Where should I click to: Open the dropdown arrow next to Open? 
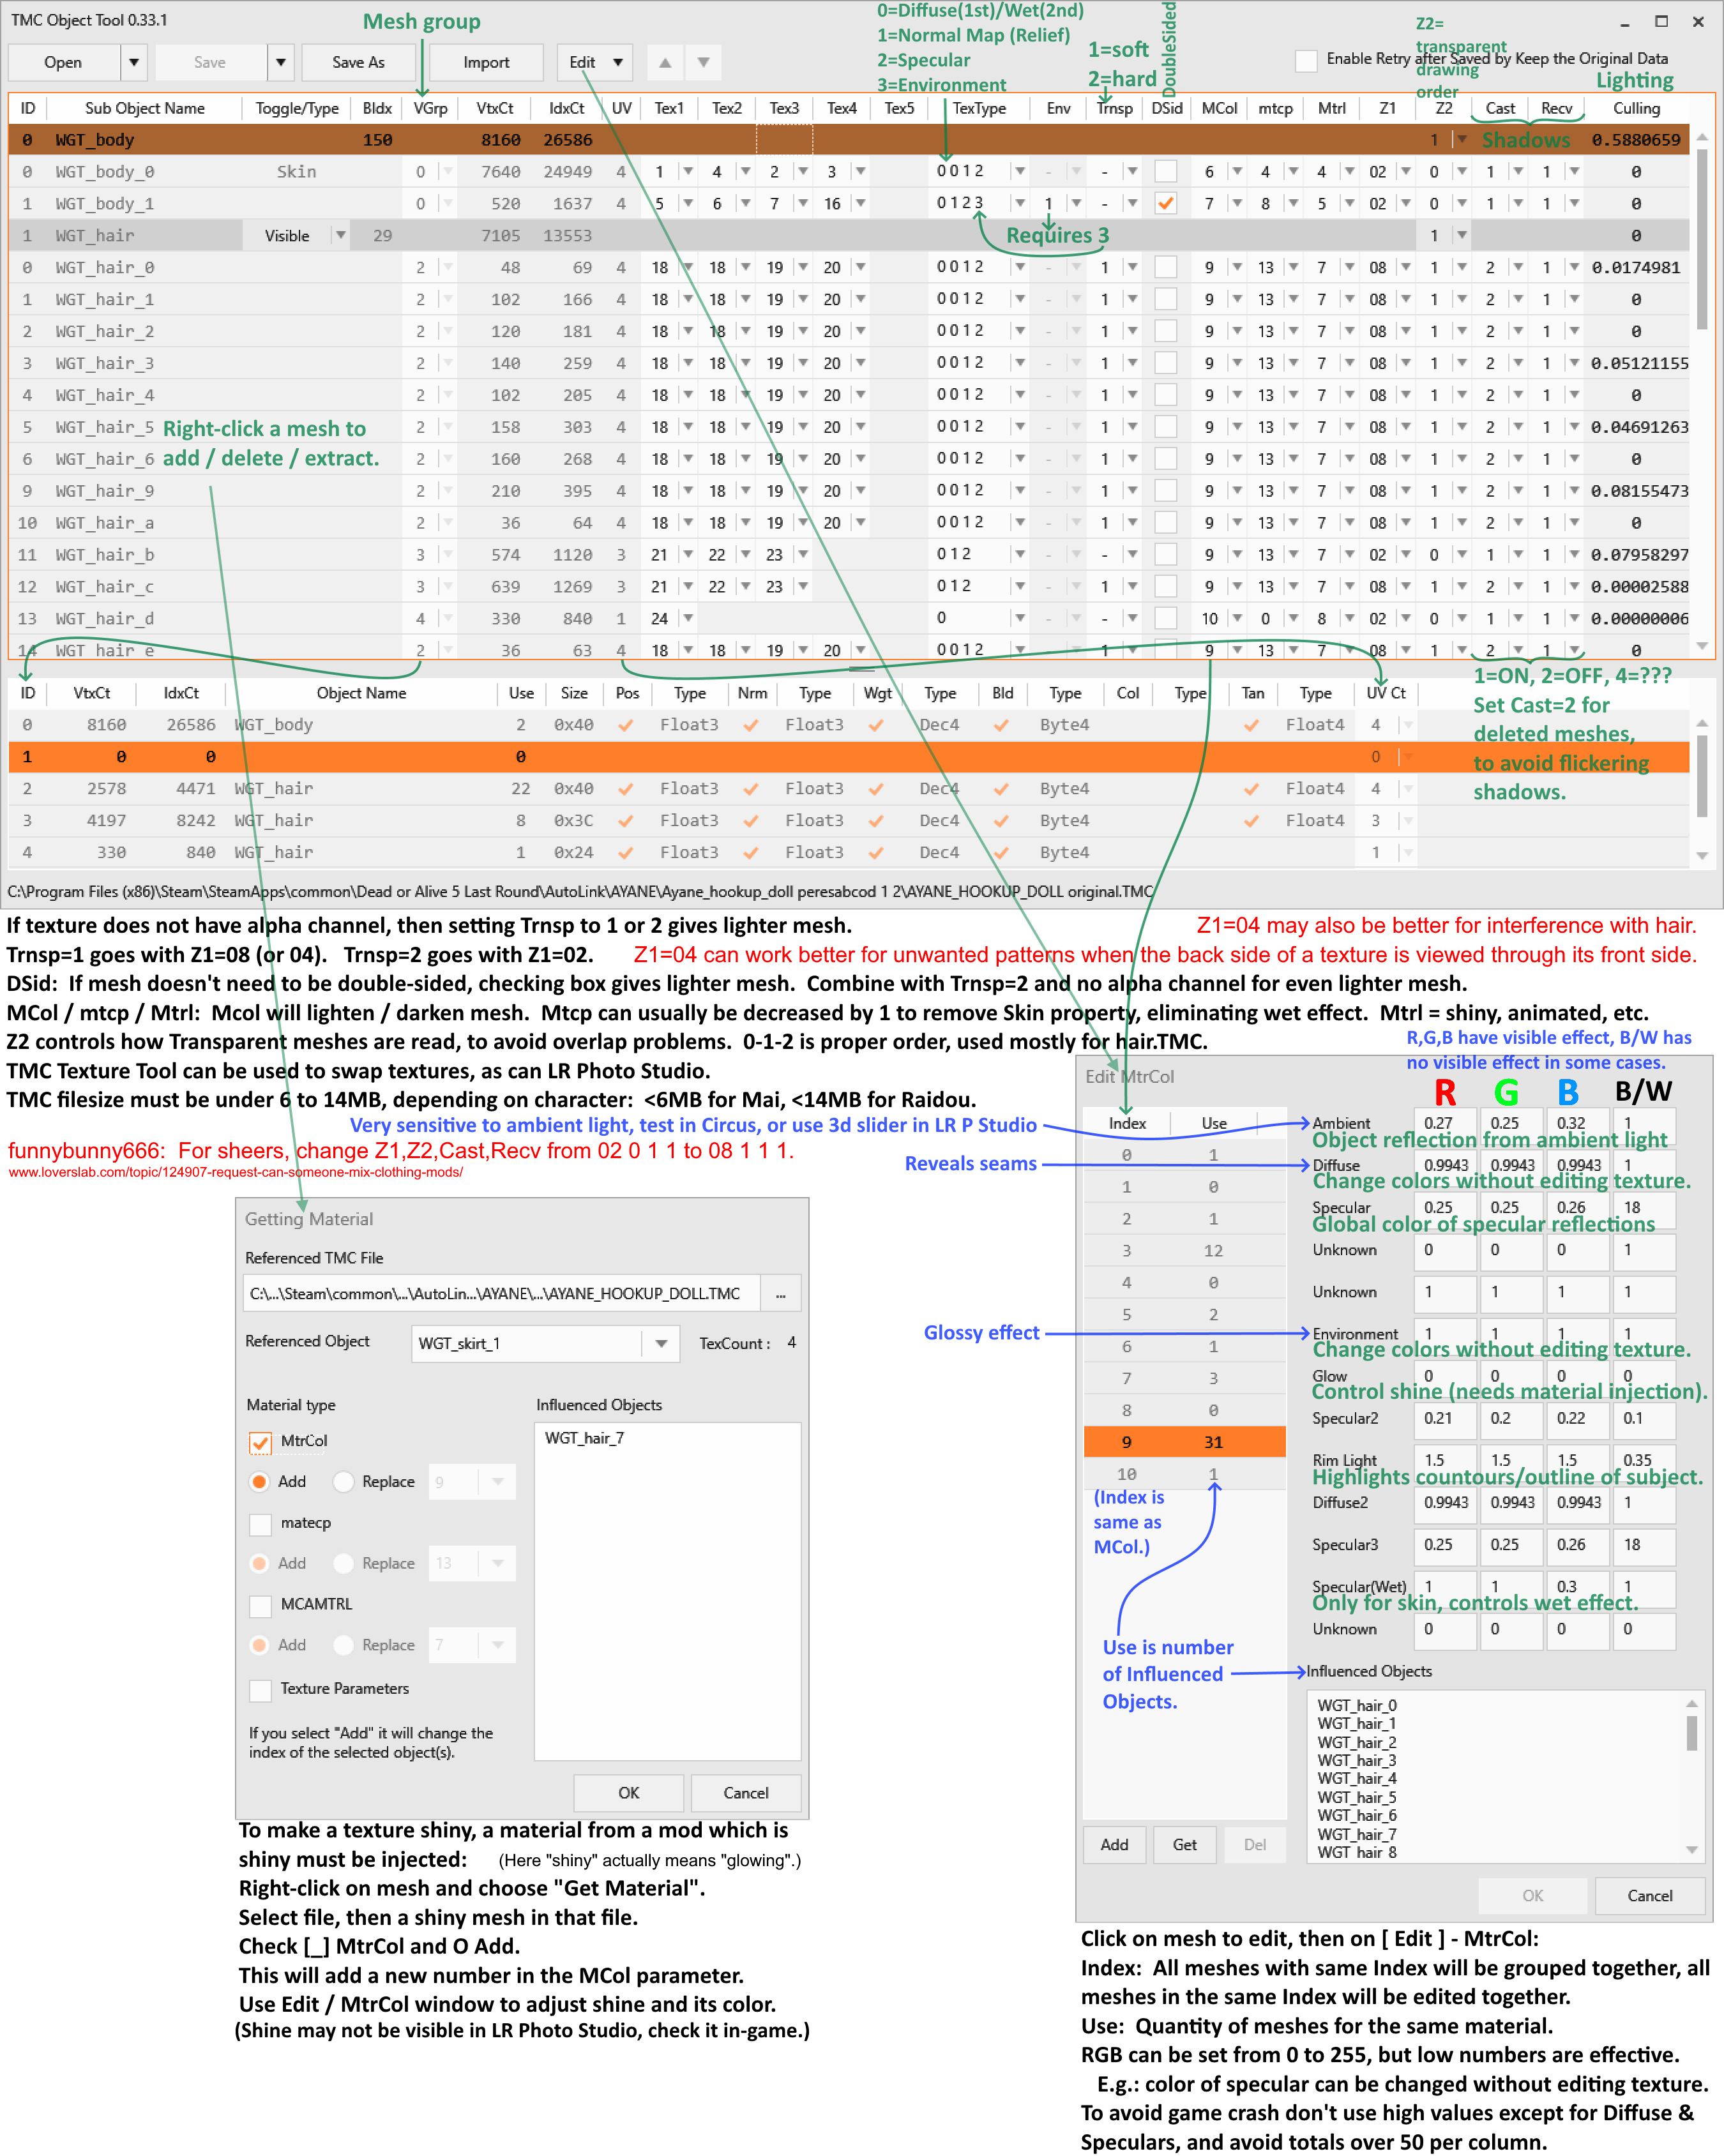(133, 62)
